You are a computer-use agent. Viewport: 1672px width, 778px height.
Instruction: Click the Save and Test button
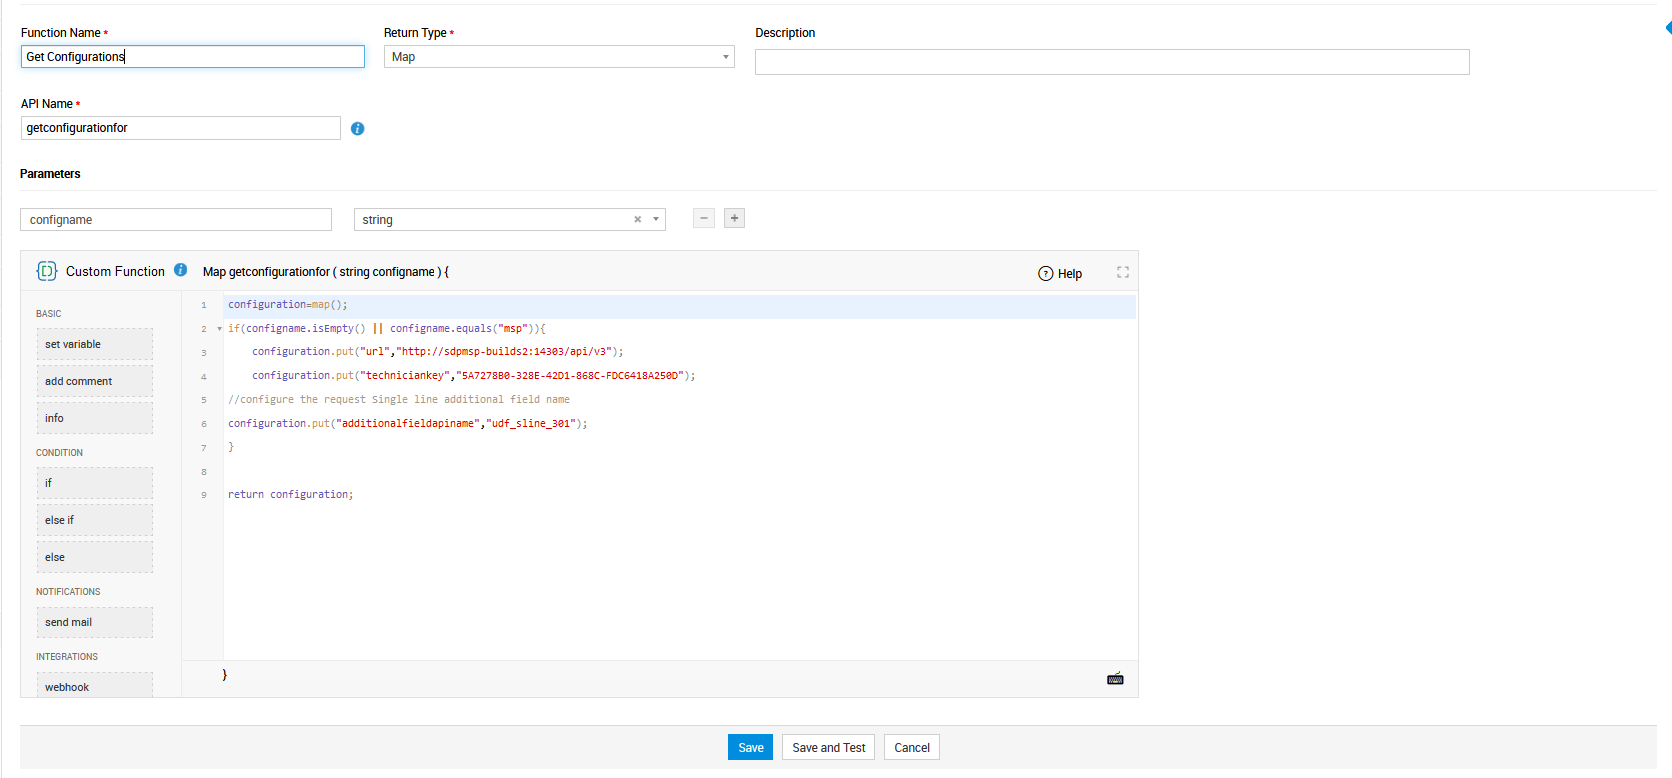828,748
